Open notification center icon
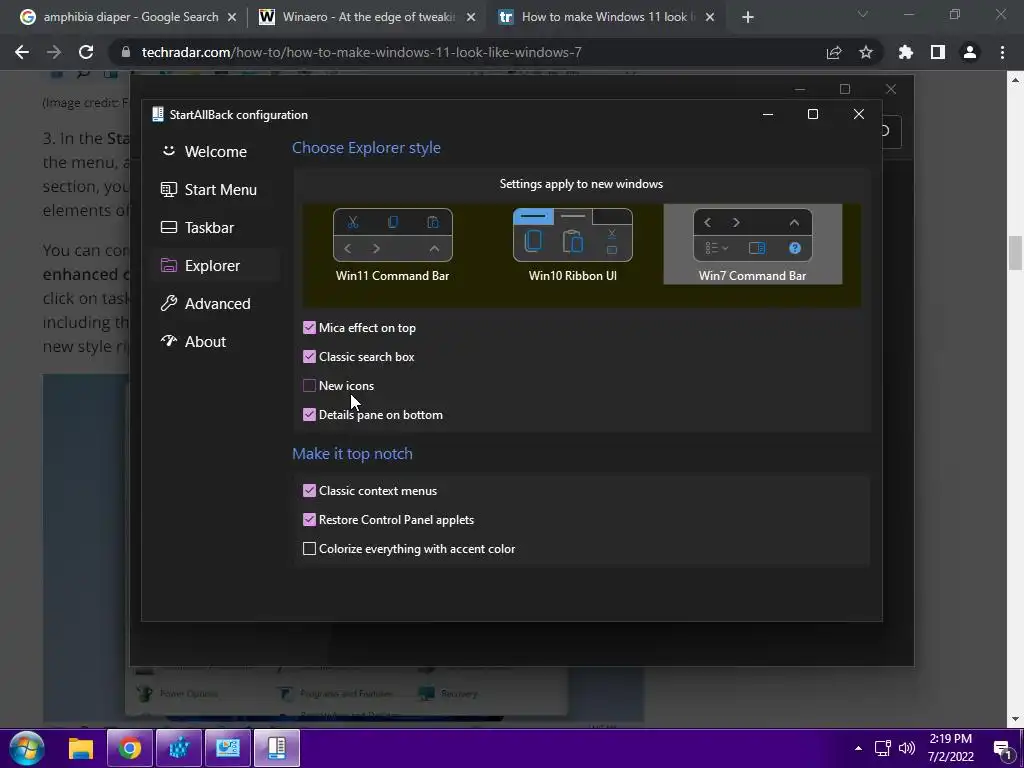 pos(1003,749)
